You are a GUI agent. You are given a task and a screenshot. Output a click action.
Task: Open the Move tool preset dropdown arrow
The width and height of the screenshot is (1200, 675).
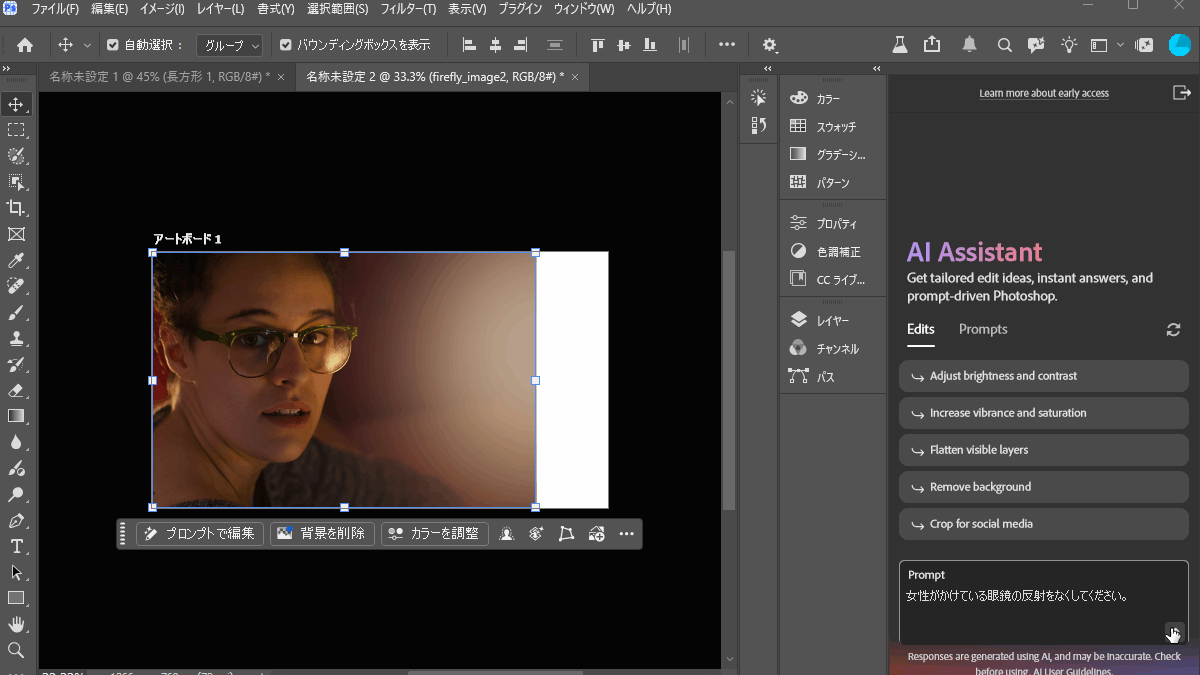(x=87, y=45)
